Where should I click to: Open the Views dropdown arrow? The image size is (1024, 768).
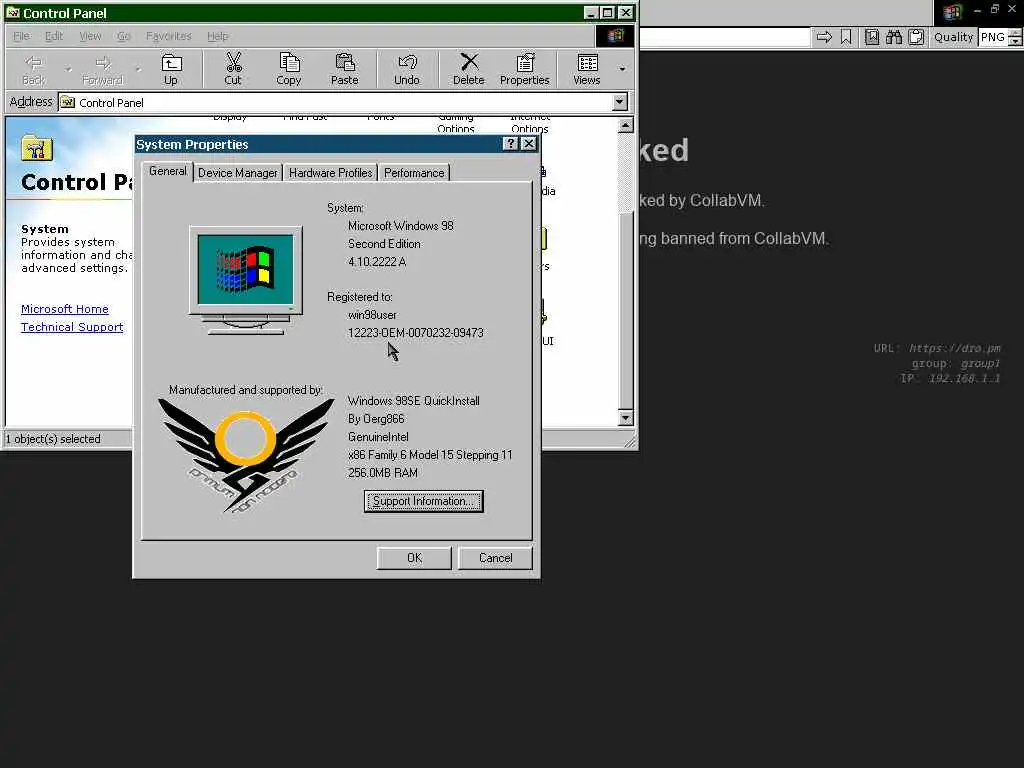pos(622,69)
